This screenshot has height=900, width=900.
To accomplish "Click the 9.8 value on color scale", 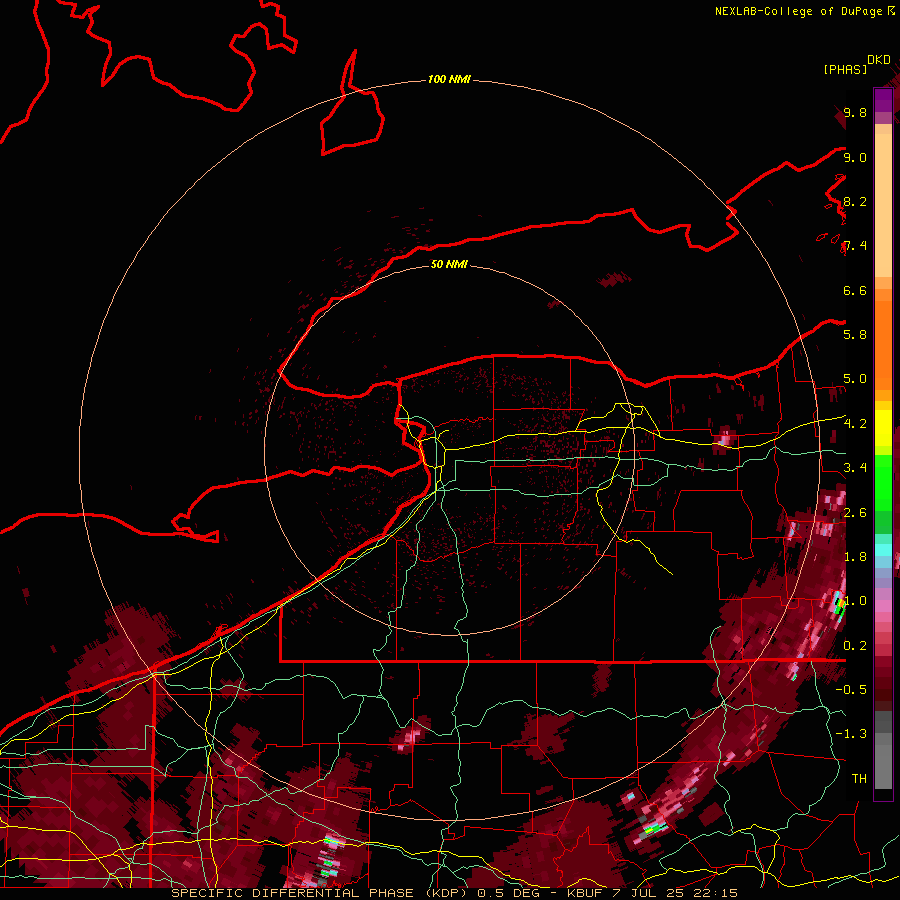I will coord(855,113).
